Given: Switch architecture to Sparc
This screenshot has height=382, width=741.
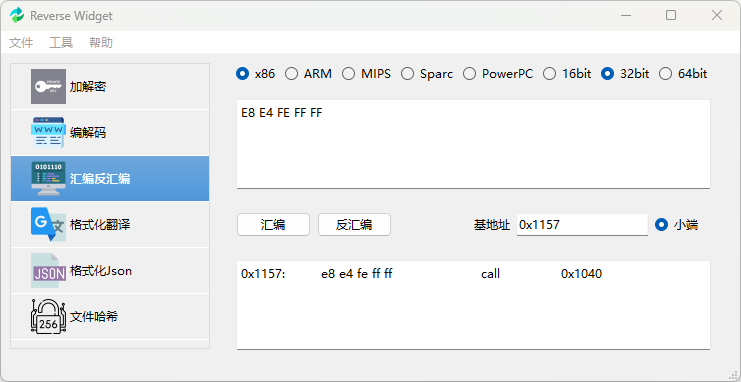Looking at the screenshot, I should point(427,74).
